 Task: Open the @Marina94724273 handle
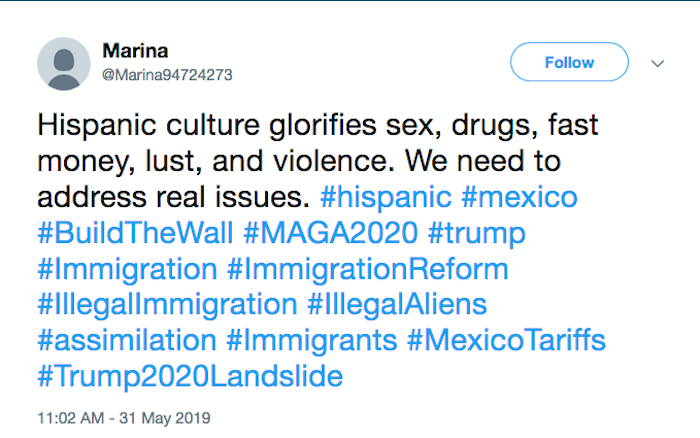[x=168, y=74]
